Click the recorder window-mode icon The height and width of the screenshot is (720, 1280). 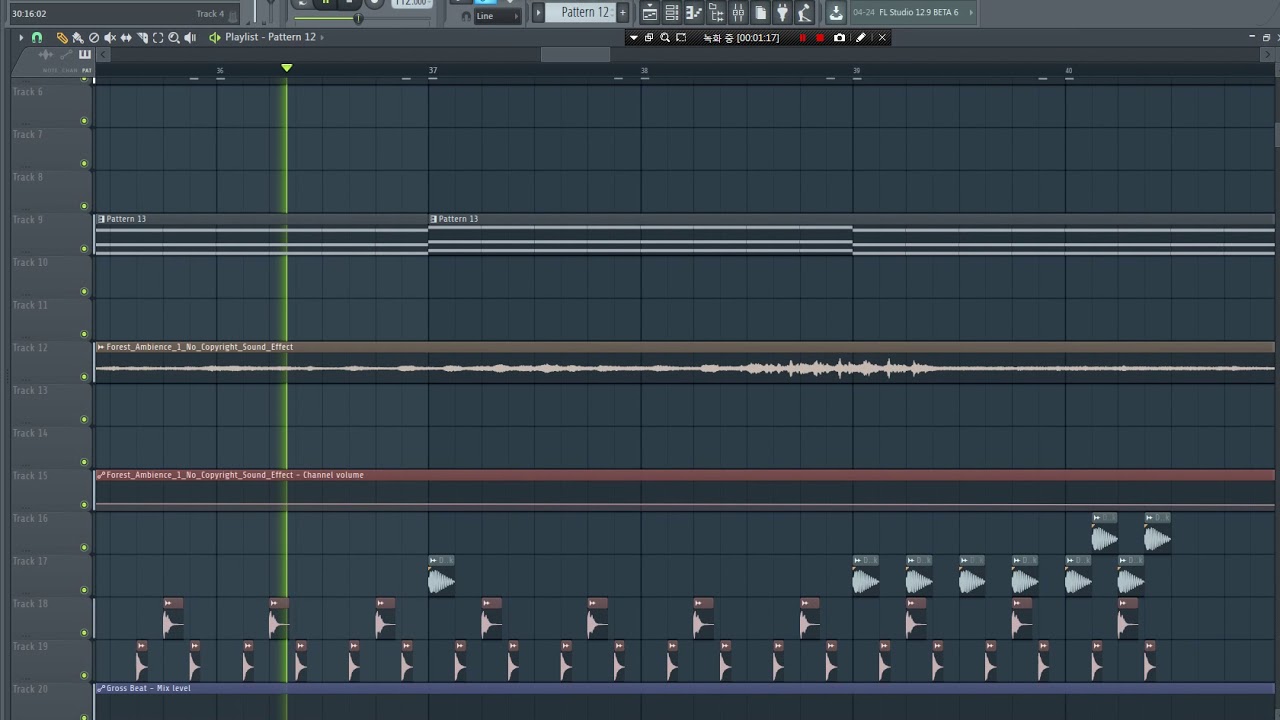(x=649, y=37)
